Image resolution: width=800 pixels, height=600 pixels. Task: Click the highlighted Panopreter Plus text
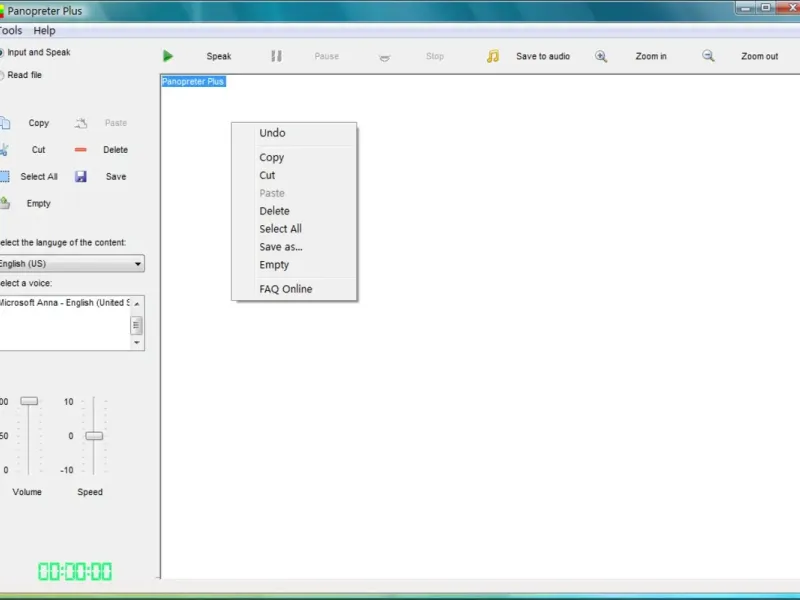click(x=193, y=82)
